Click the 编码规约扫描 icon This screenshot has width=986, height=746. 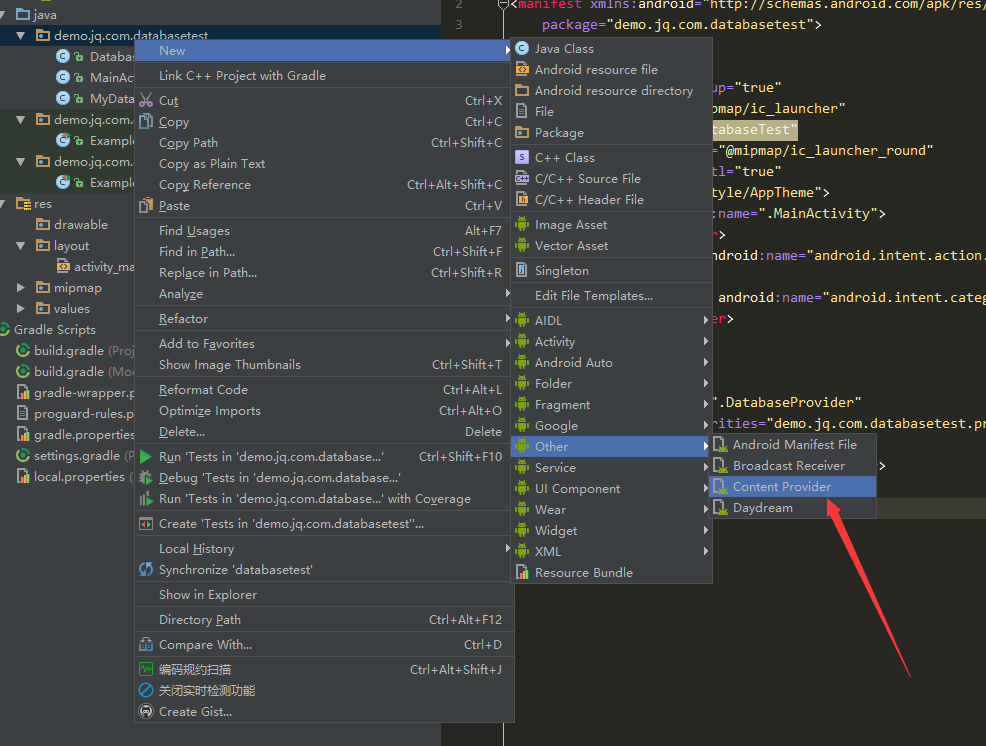pyautogui.click(x=146, y=669)
